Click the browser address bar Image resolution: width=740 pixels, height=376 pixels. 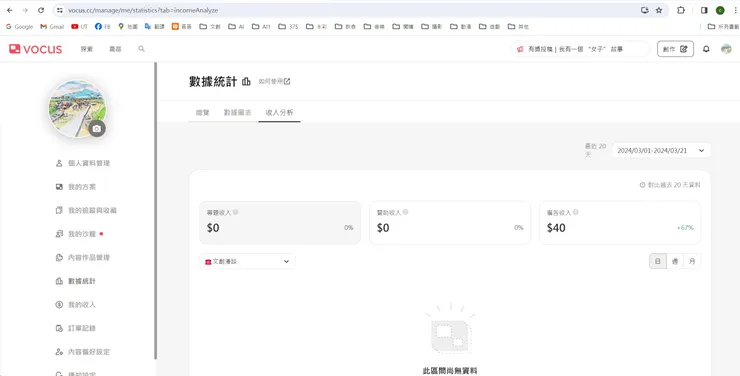(x=349, y=10)
